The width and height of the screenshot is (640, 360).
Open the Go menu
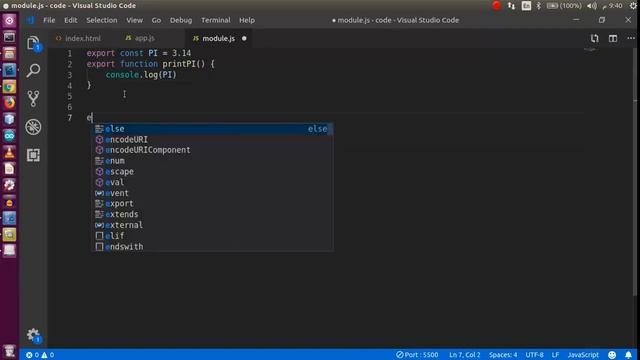click(x=156, y=20)
